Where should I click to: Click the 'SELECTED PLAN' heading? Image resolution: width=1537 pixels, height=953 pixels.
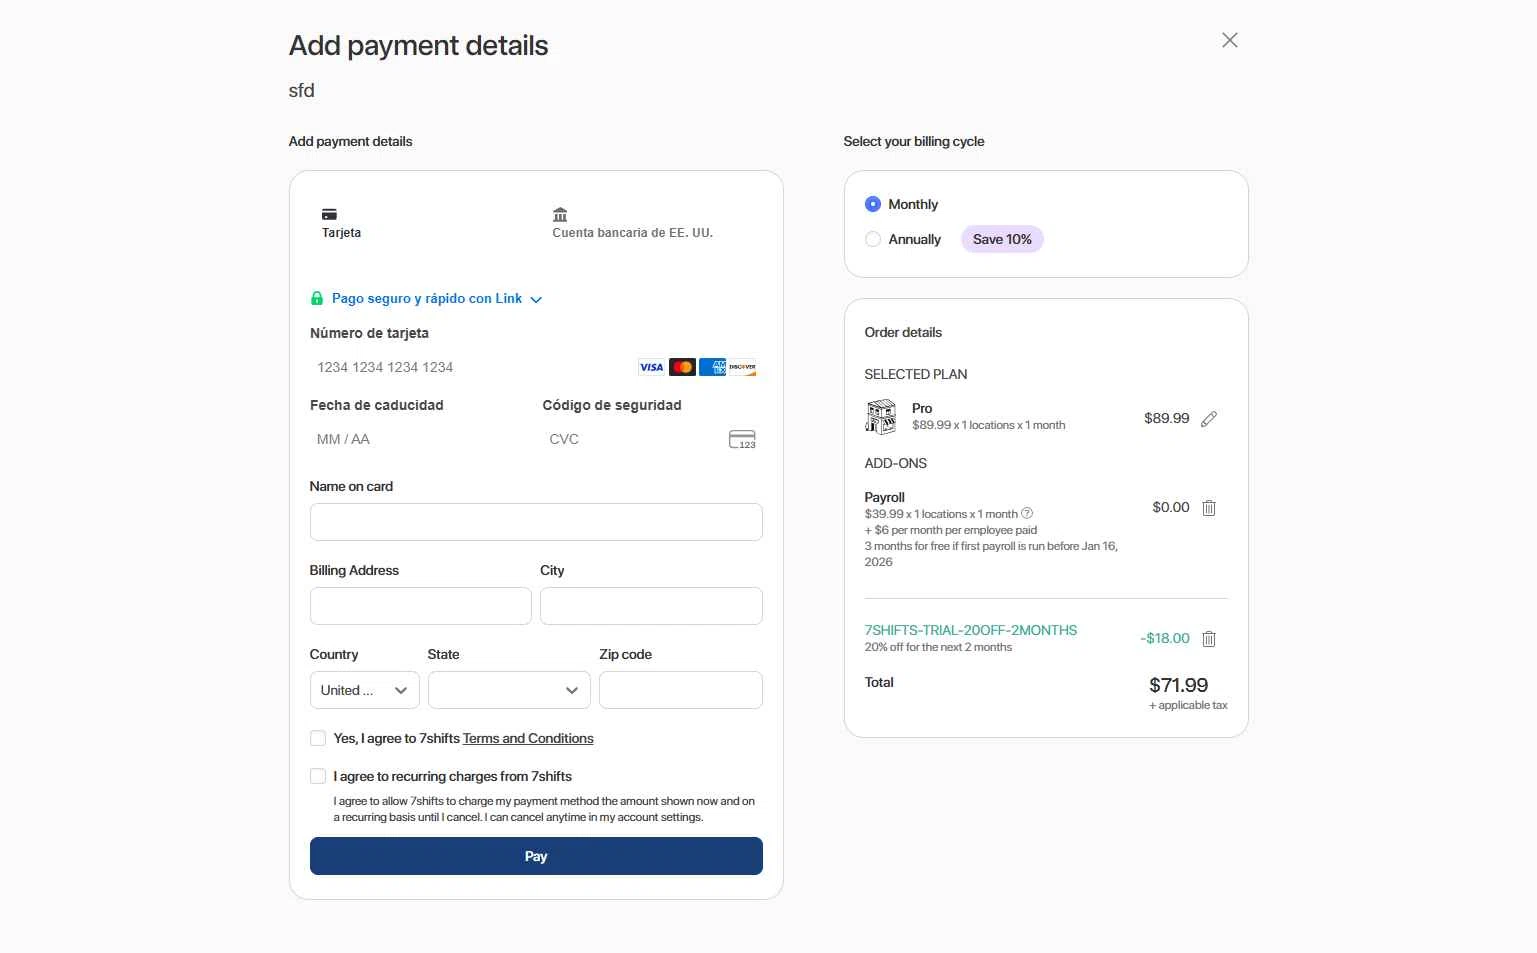point(916,374)
